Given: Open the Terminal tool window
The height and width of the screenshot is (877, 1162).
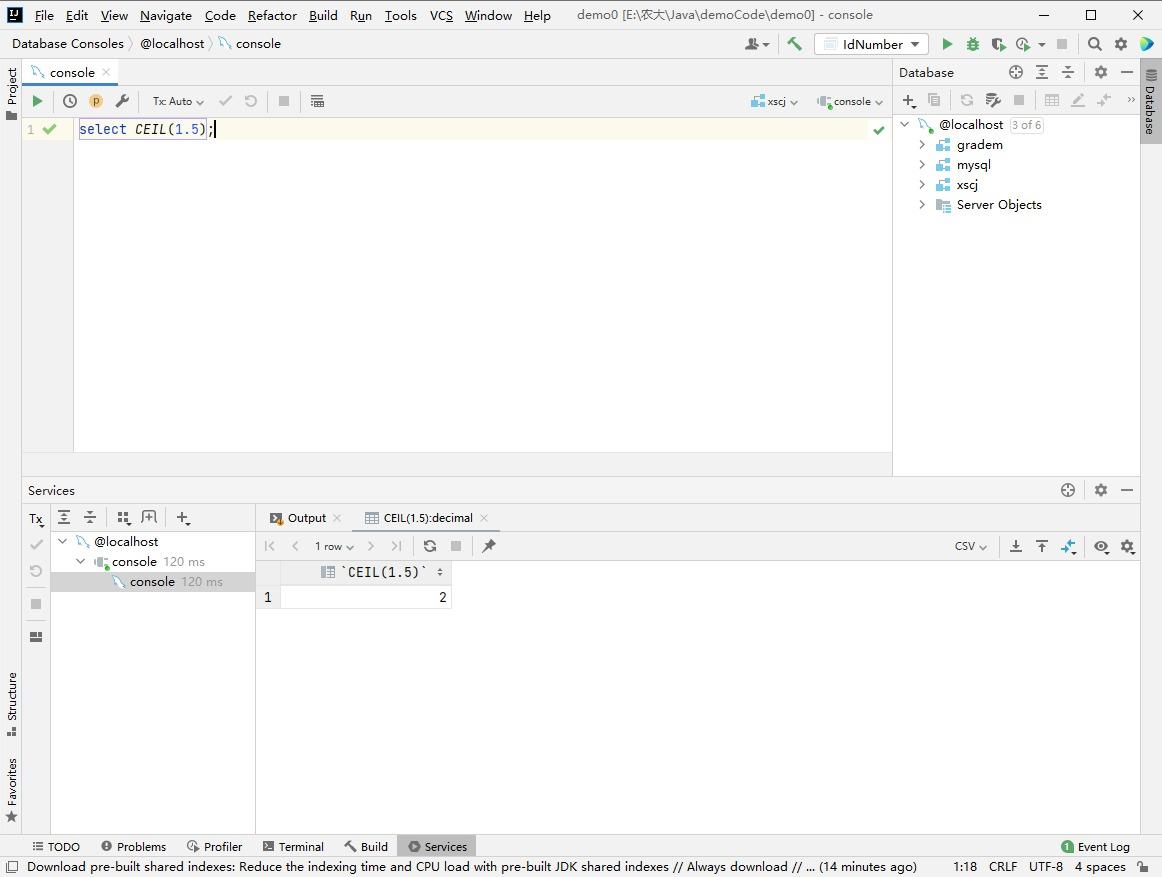Looking at the screenshot, I should tap(293, 846).
